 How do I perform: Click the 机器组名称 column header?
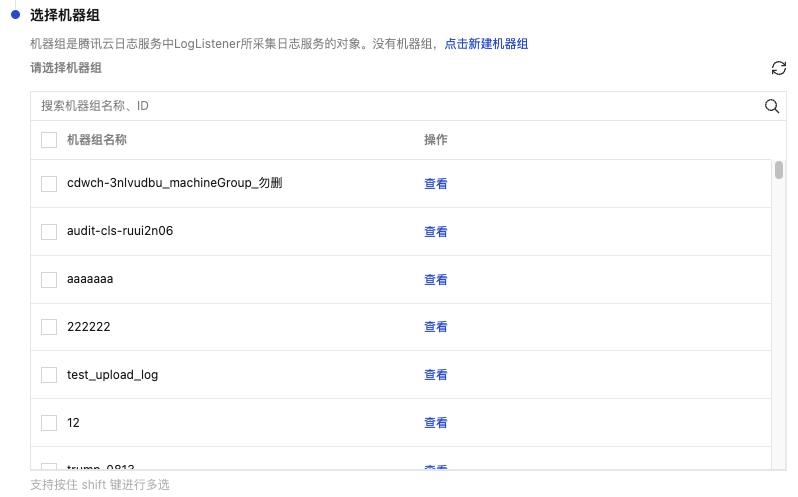click(x=97, y=140)
